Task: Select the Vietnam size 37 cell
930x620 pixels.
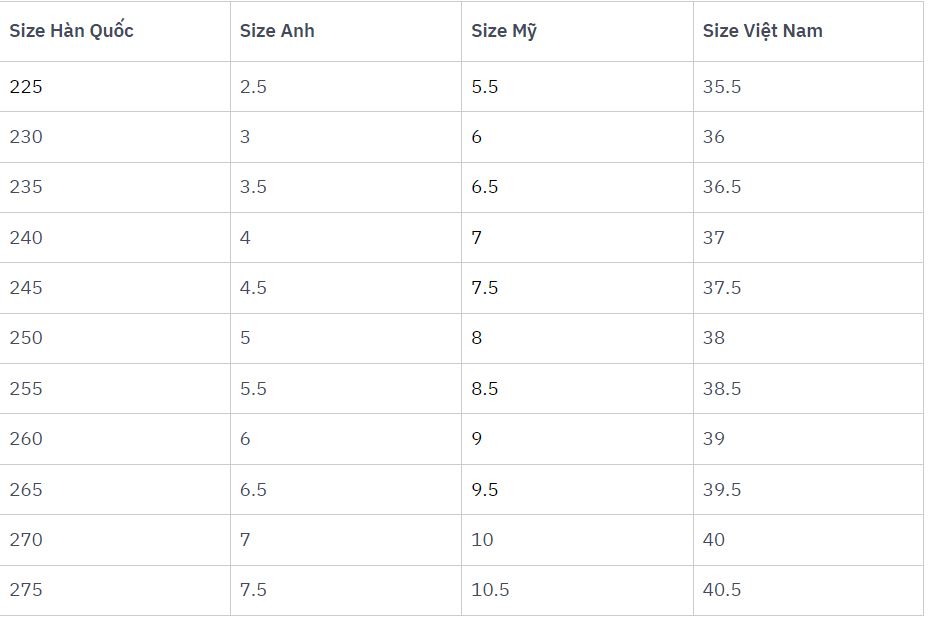Action: (714, 238)
